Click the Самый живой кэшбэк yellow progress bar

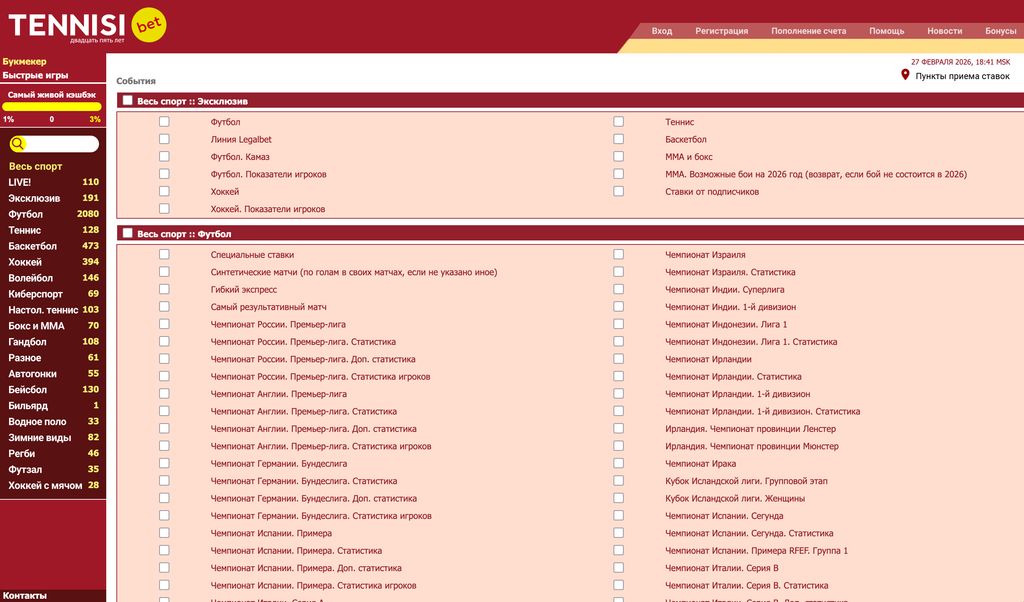pos(52,106)
